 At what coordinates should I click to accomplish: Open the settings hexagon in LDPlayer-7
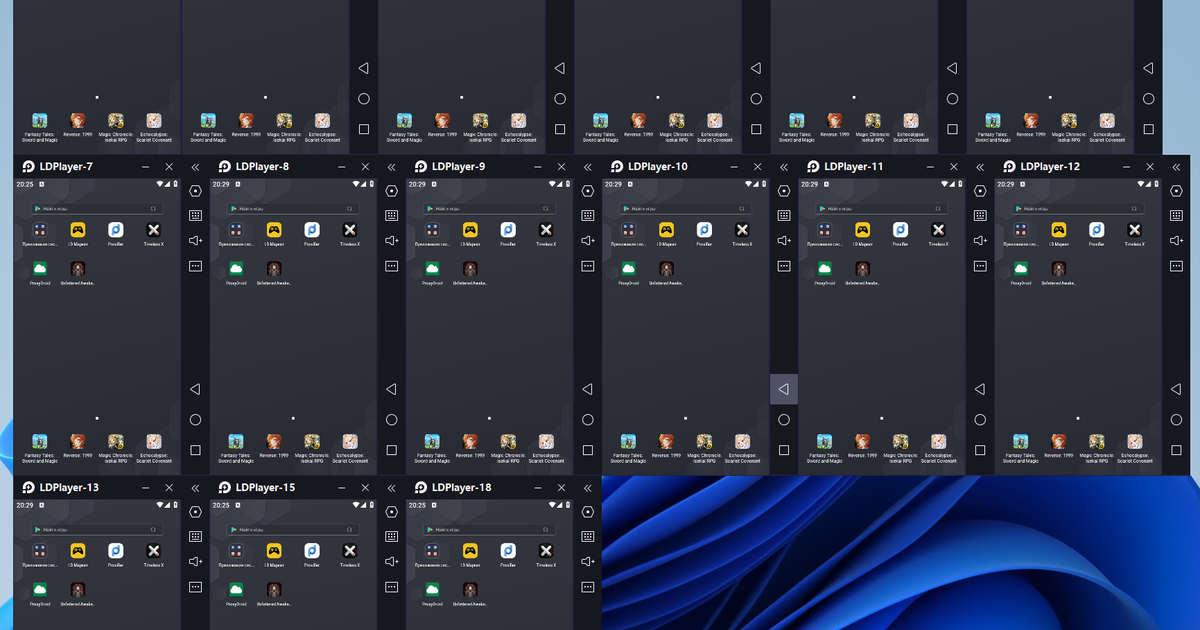pyautogui.click(x=195, y=191)
